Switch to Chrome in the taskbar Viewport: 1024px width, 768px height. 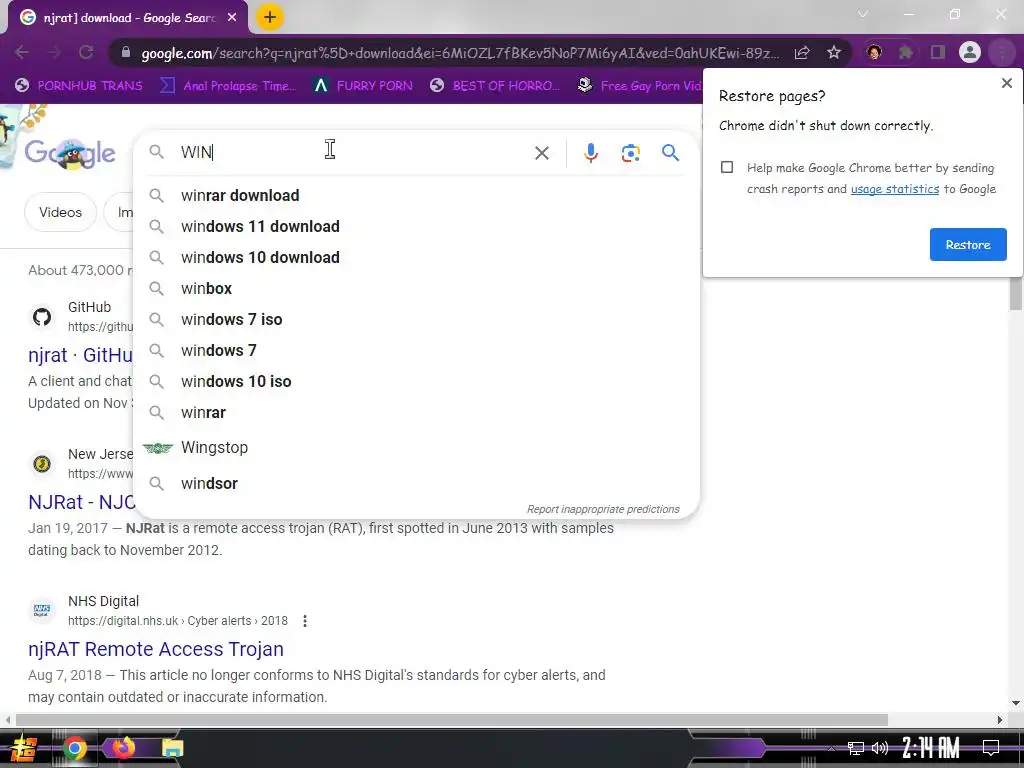(x=75, y=748)
